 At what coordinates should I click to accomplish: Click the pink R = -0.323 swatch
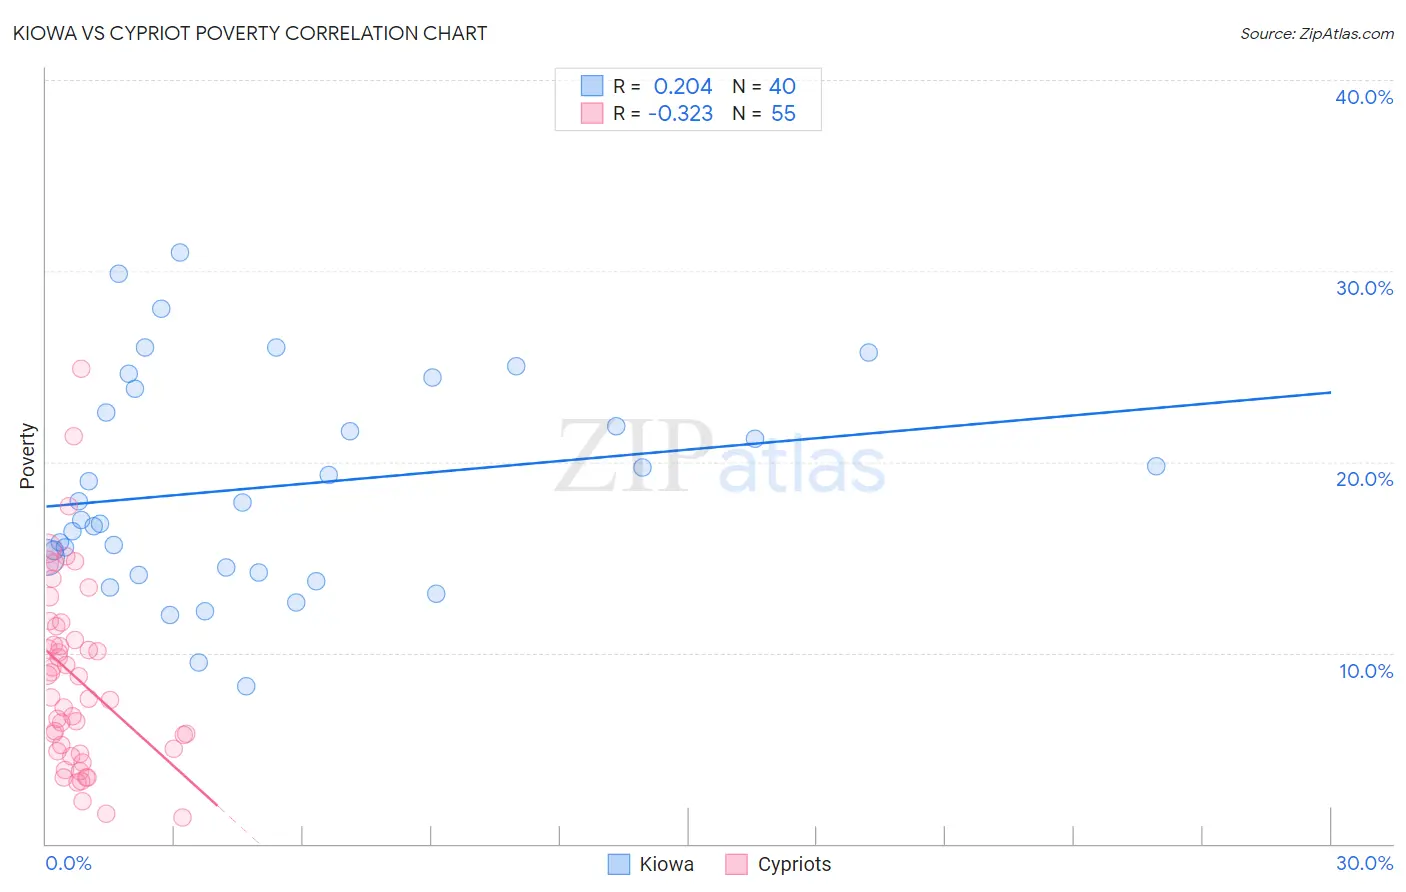click(x=592, y=113)
